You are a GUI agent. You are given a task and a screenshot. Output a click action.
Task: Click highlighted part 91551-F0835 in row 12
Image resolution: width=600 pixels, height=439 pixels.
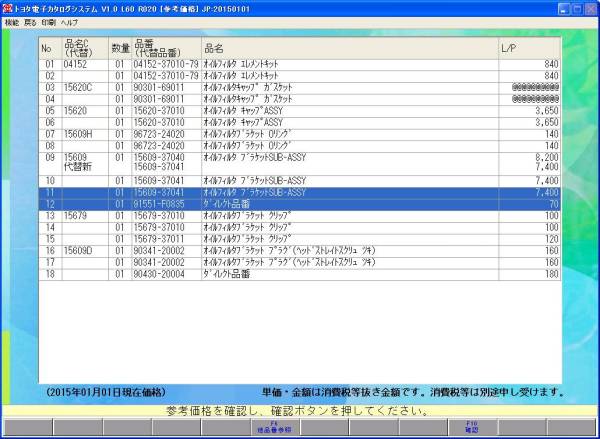159,204
